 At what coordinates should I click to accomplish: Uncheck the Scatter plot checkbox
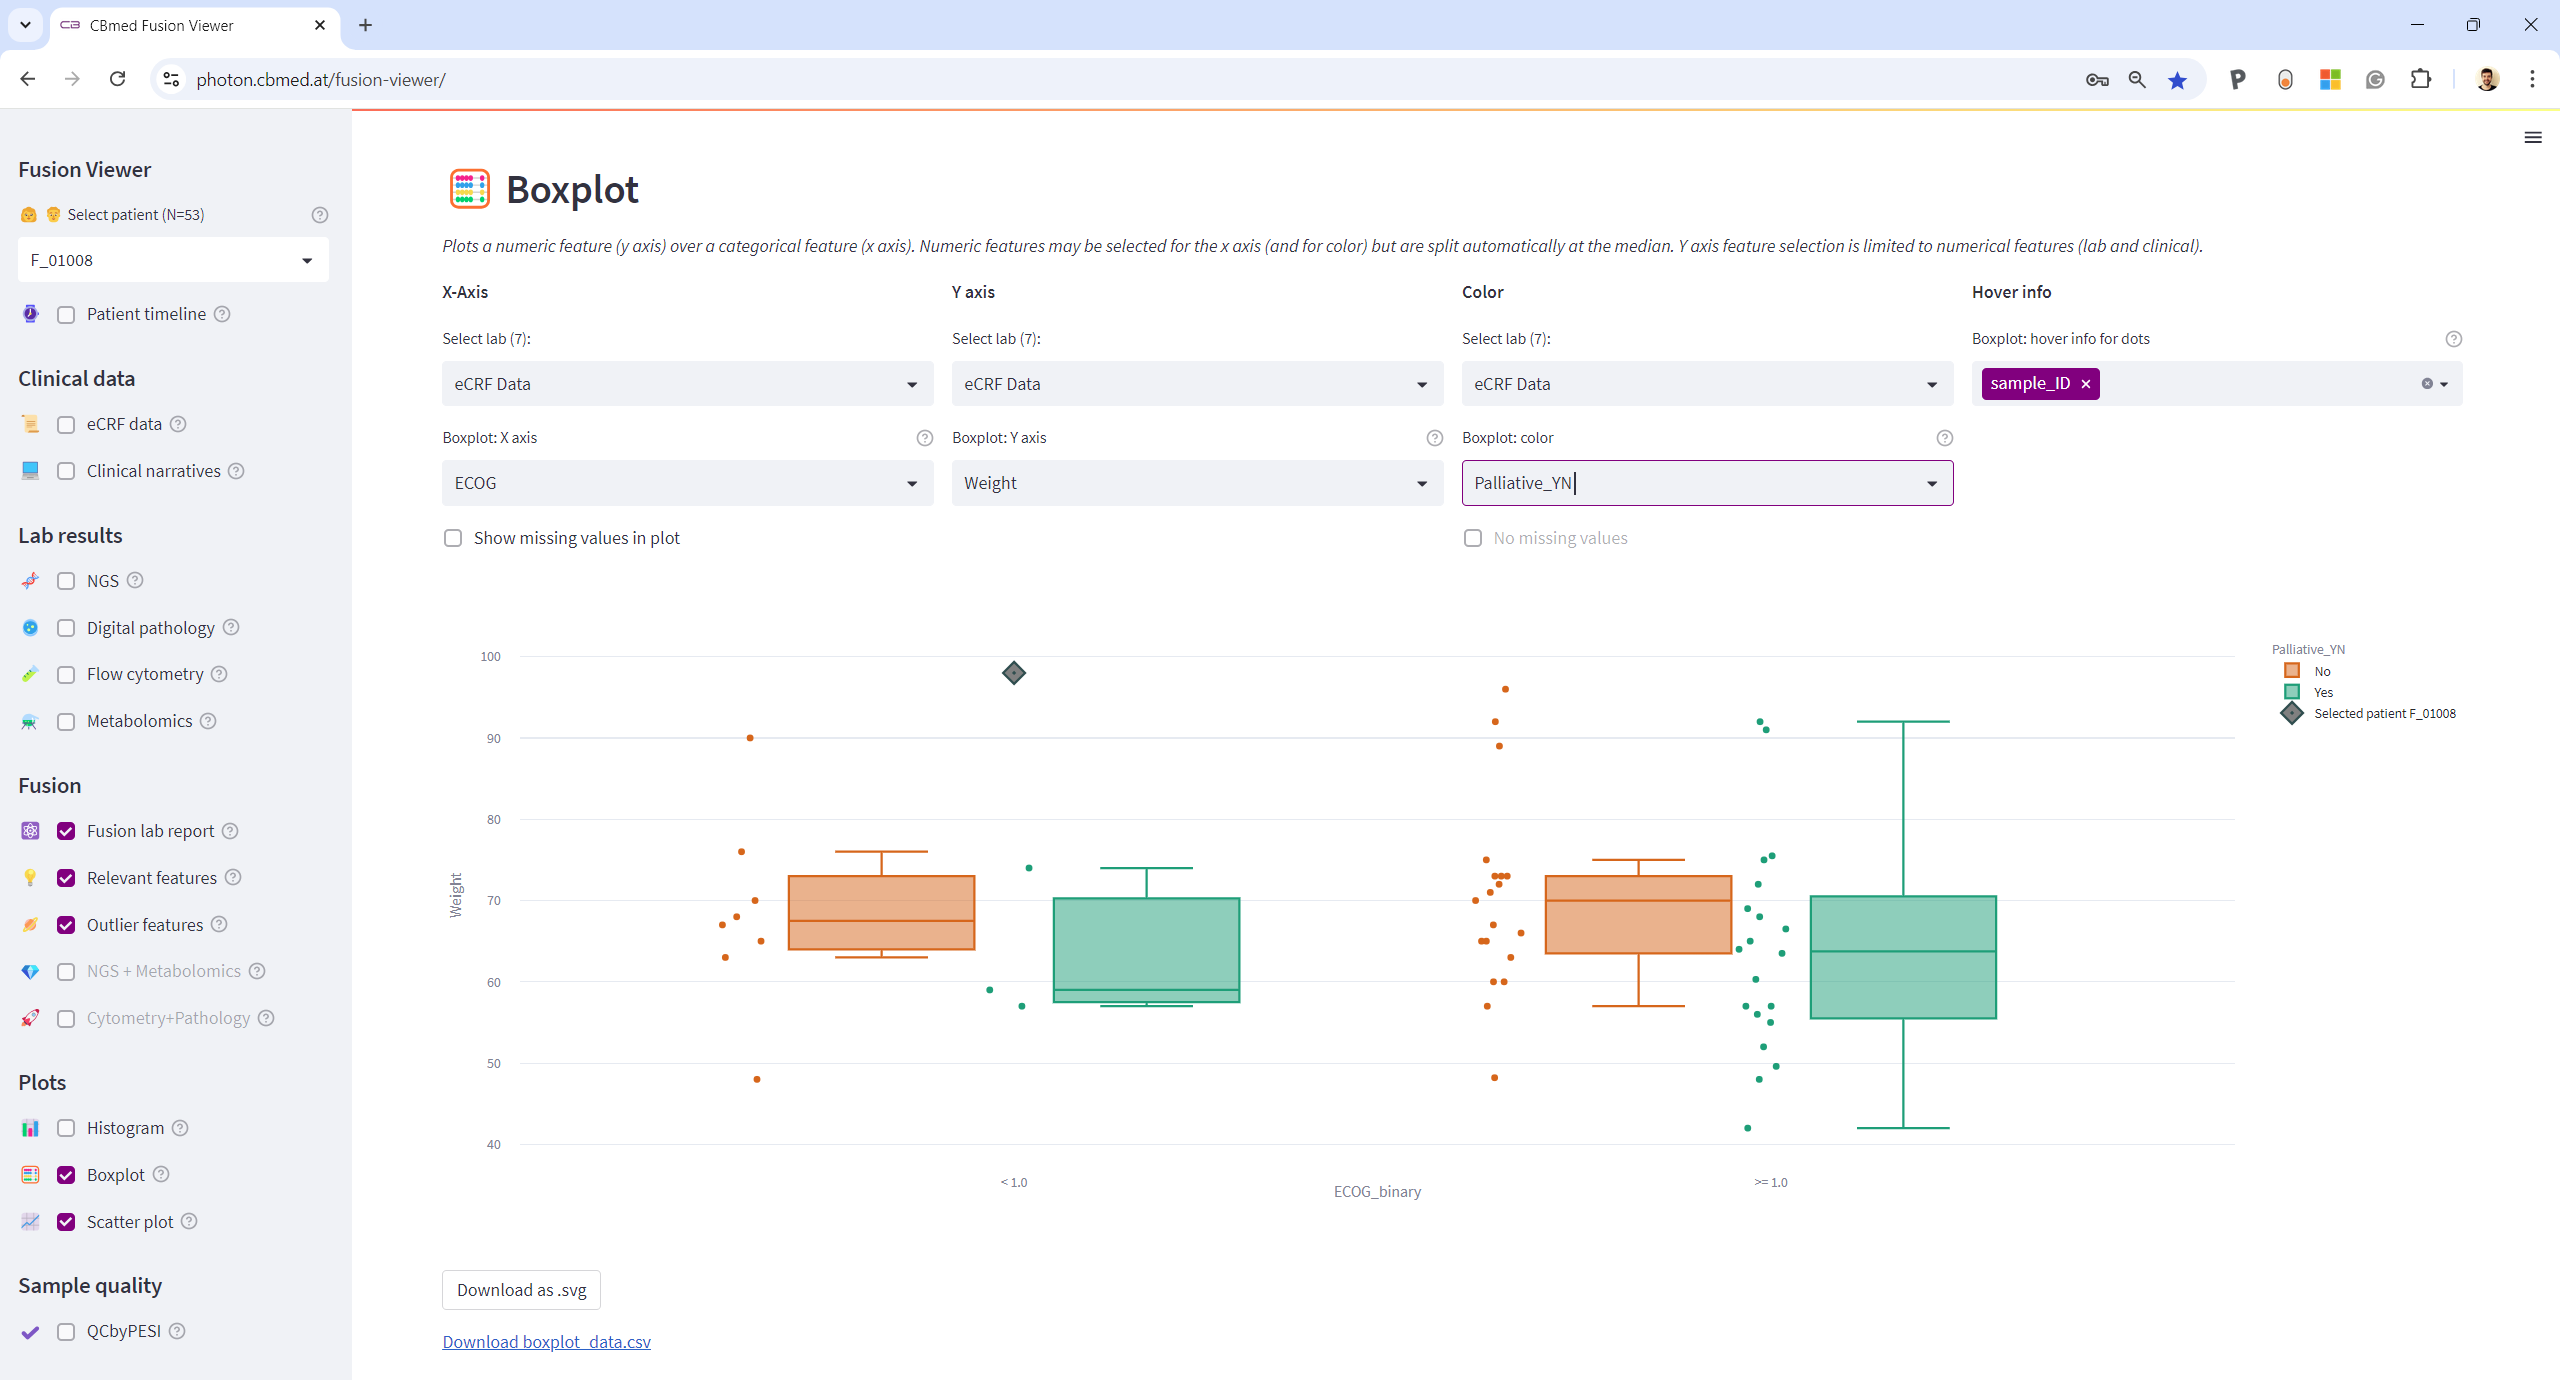click(x=66, y=1222)
